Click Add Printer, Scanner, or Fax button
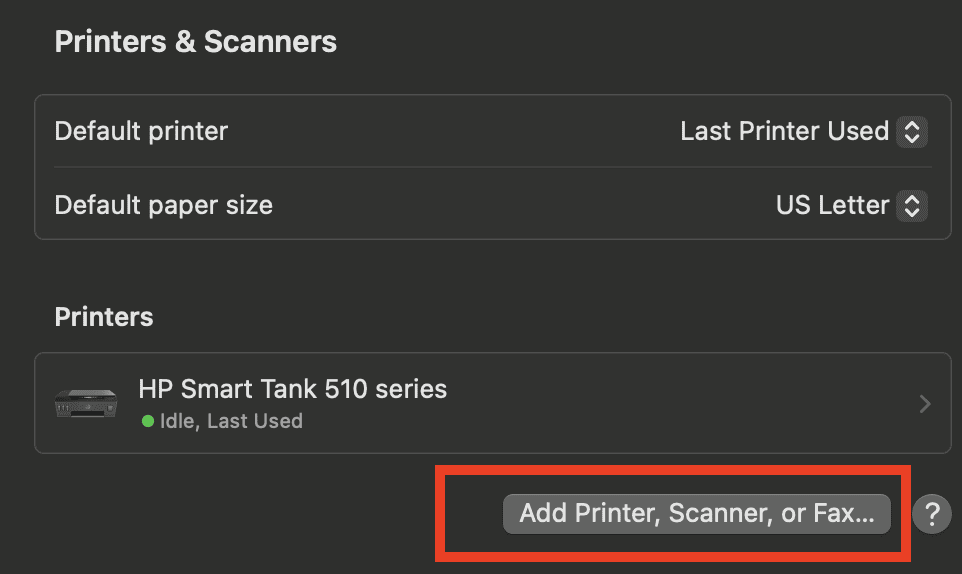 696,514
